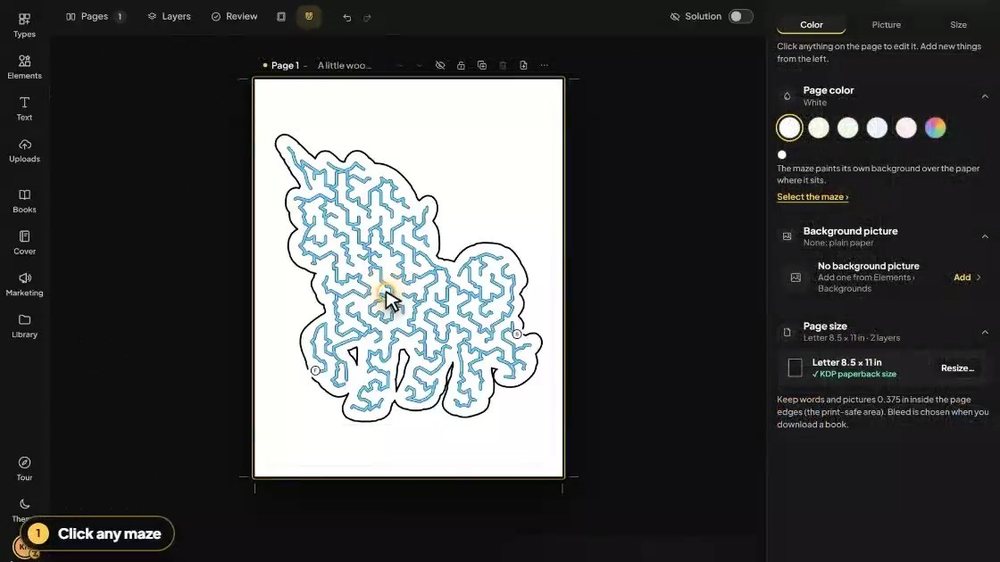The height and width of the screenshot is (562, 1000).
Task: Open the Library folder
Action: tap(24, 326)
